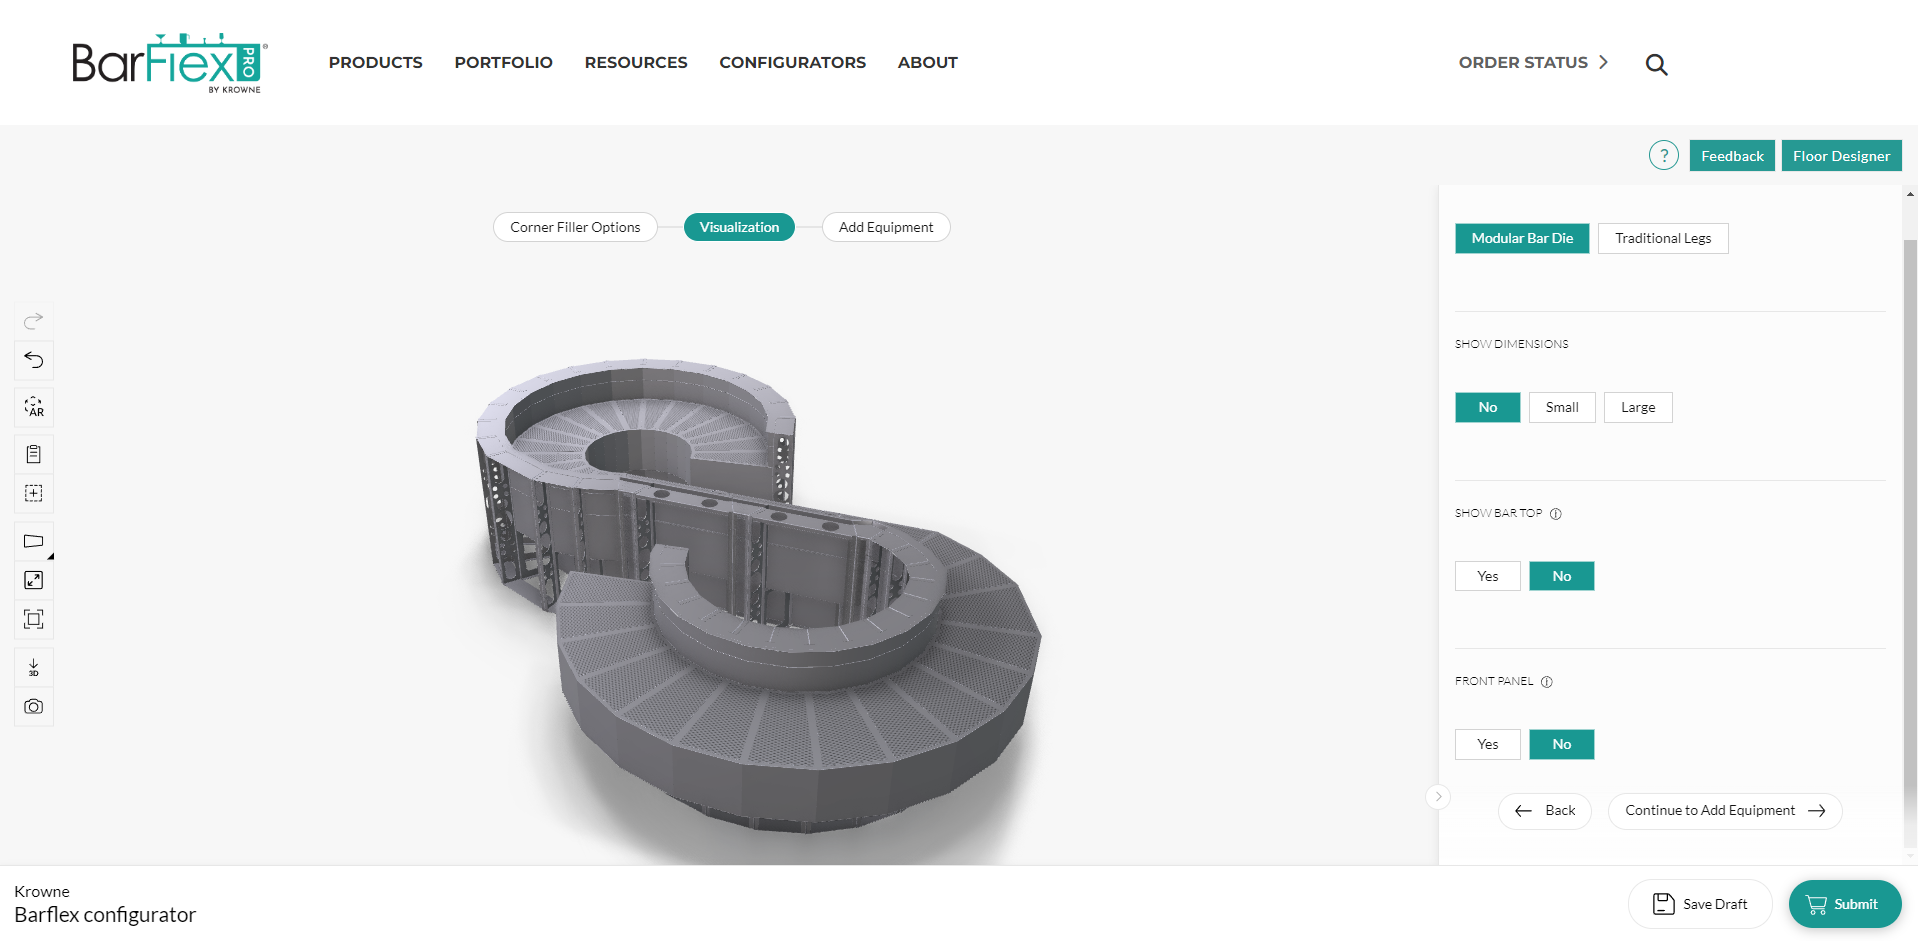Open the help question mark icon
Screen dimensions: 1918x943
coord(1663,156)
